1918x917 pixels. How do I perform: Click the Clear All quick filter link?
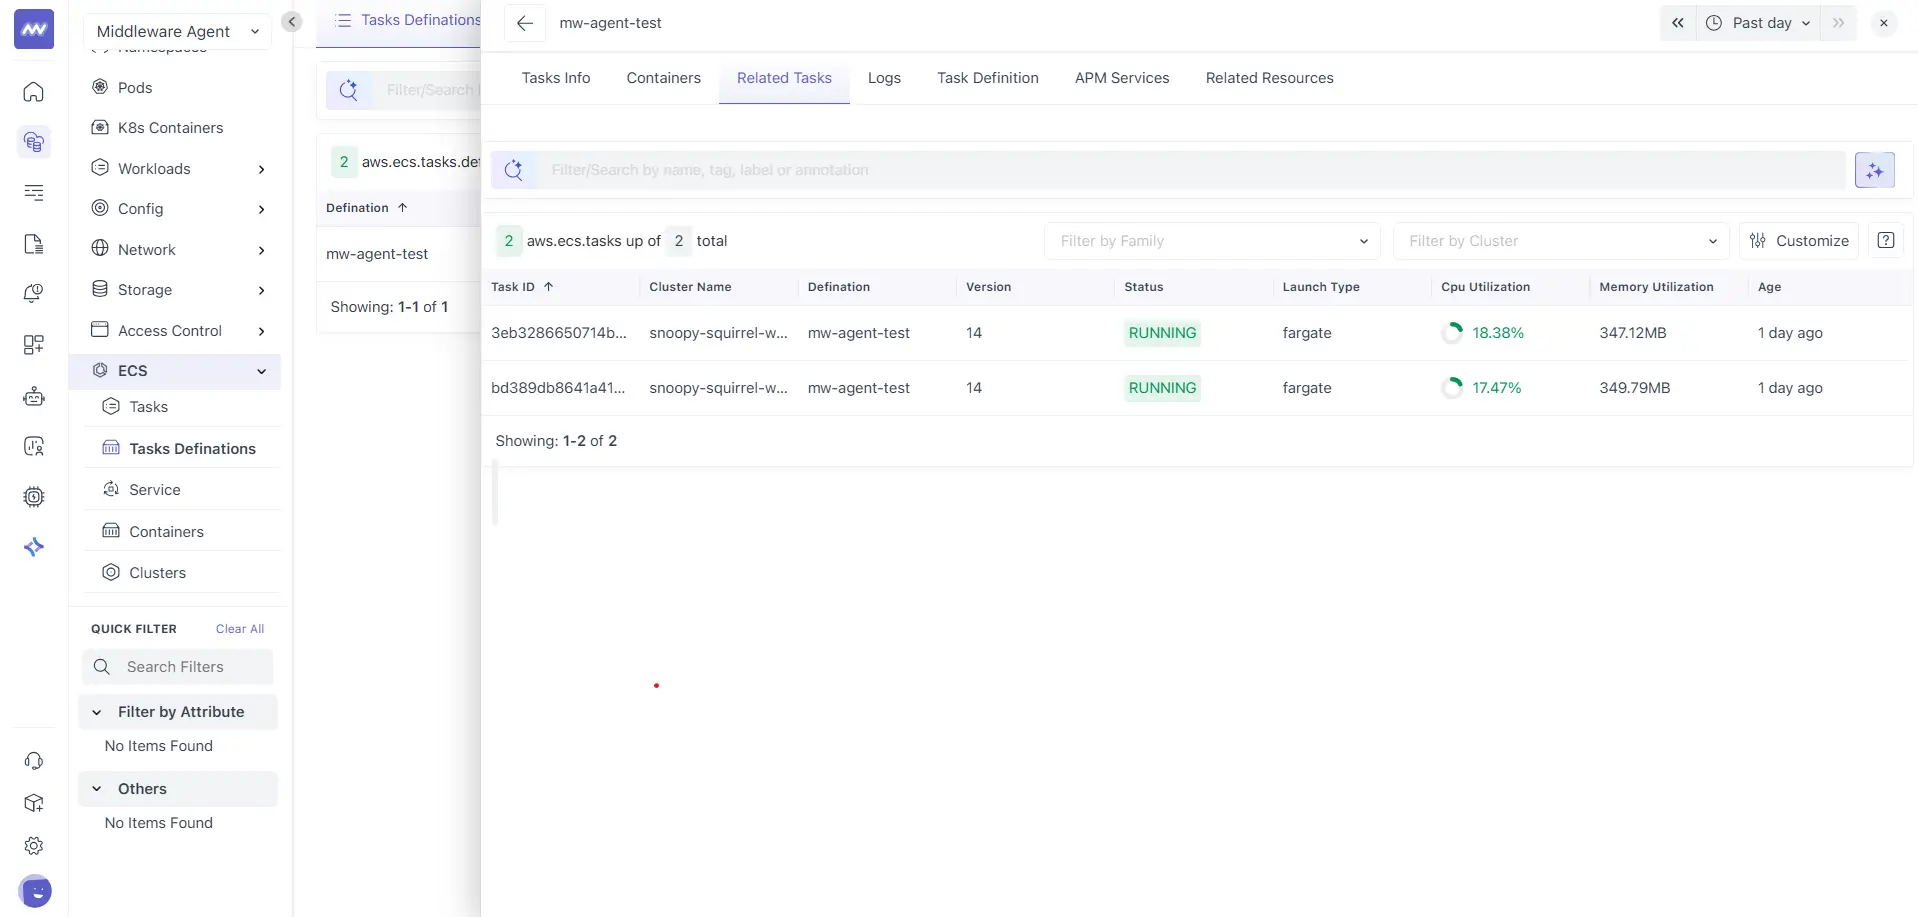pyautogui.click(x=239, y=628)
